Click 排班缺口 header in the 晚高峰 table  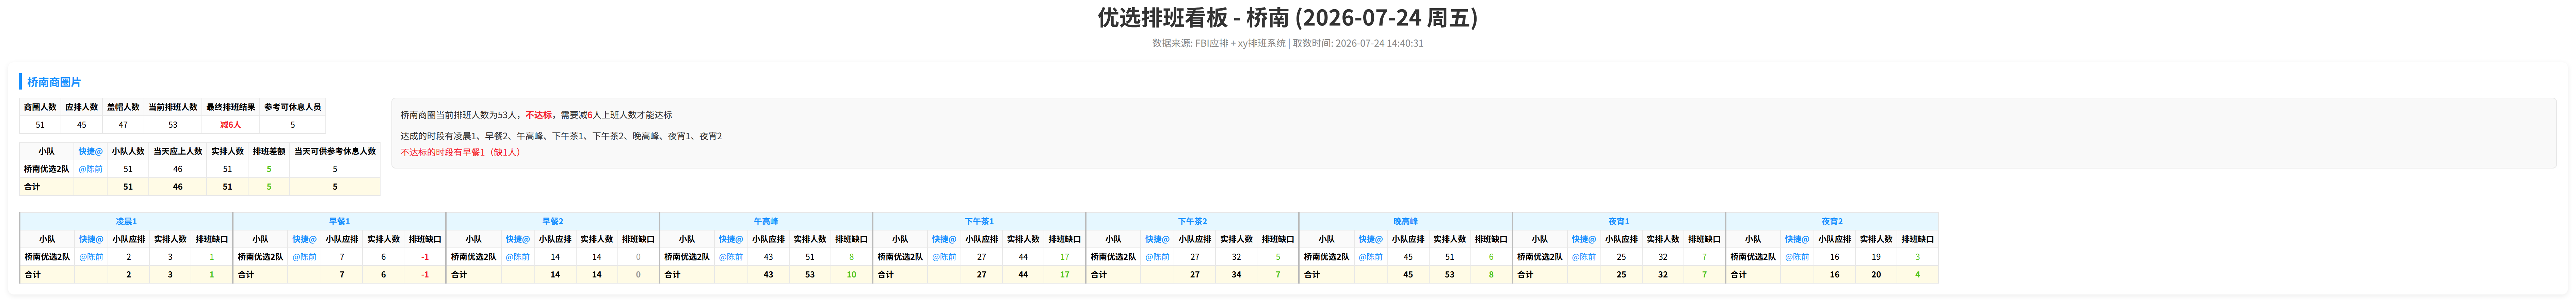(x=1491, y=239)
